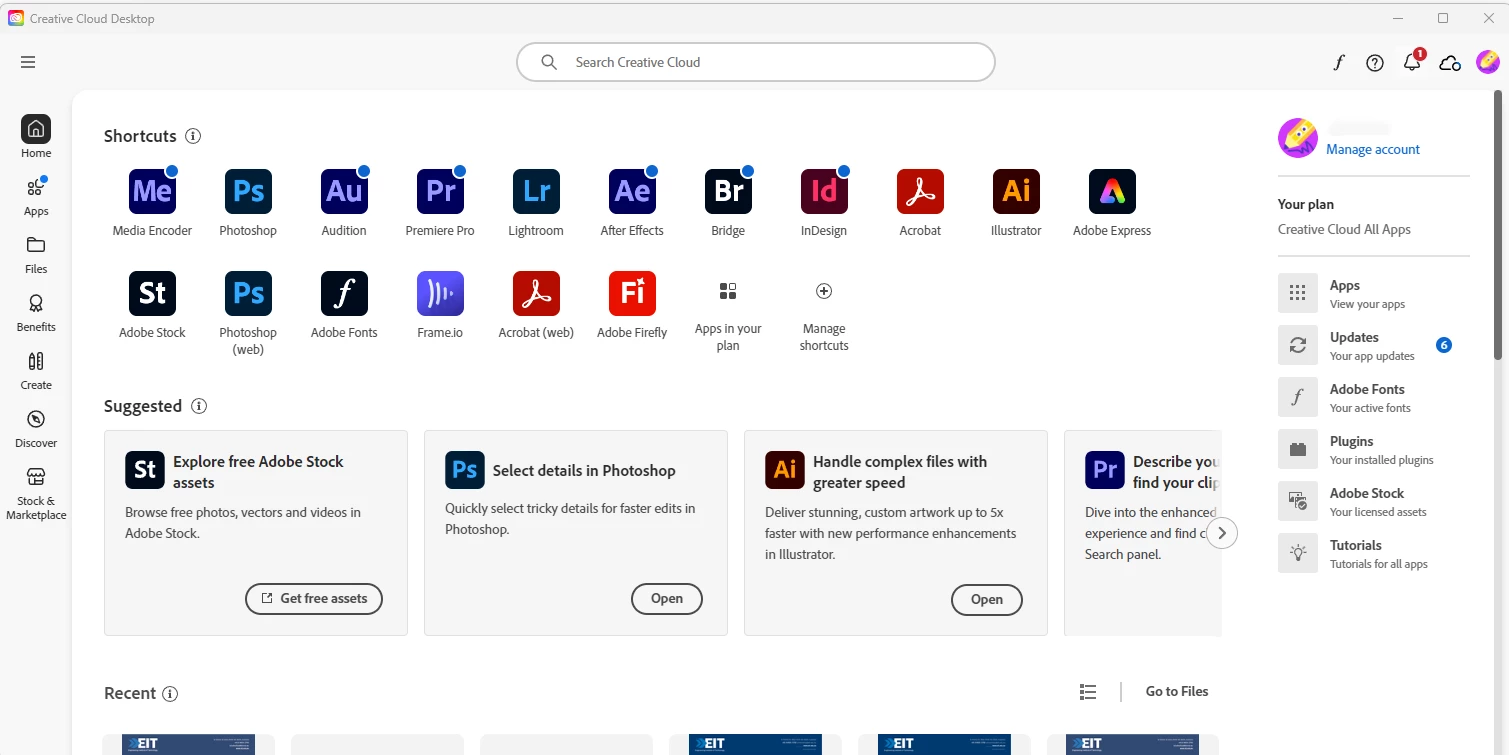Click Manage shortcuts plus icon
This screenshot has width=1509, height=755.
pyautogui.click(x=824, y=291)
